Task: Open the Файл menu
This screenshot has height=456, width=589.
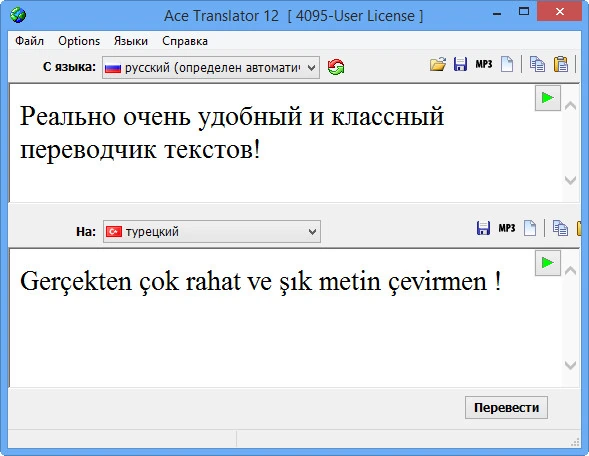Action: pyautogui.click(x=29, y=41)
